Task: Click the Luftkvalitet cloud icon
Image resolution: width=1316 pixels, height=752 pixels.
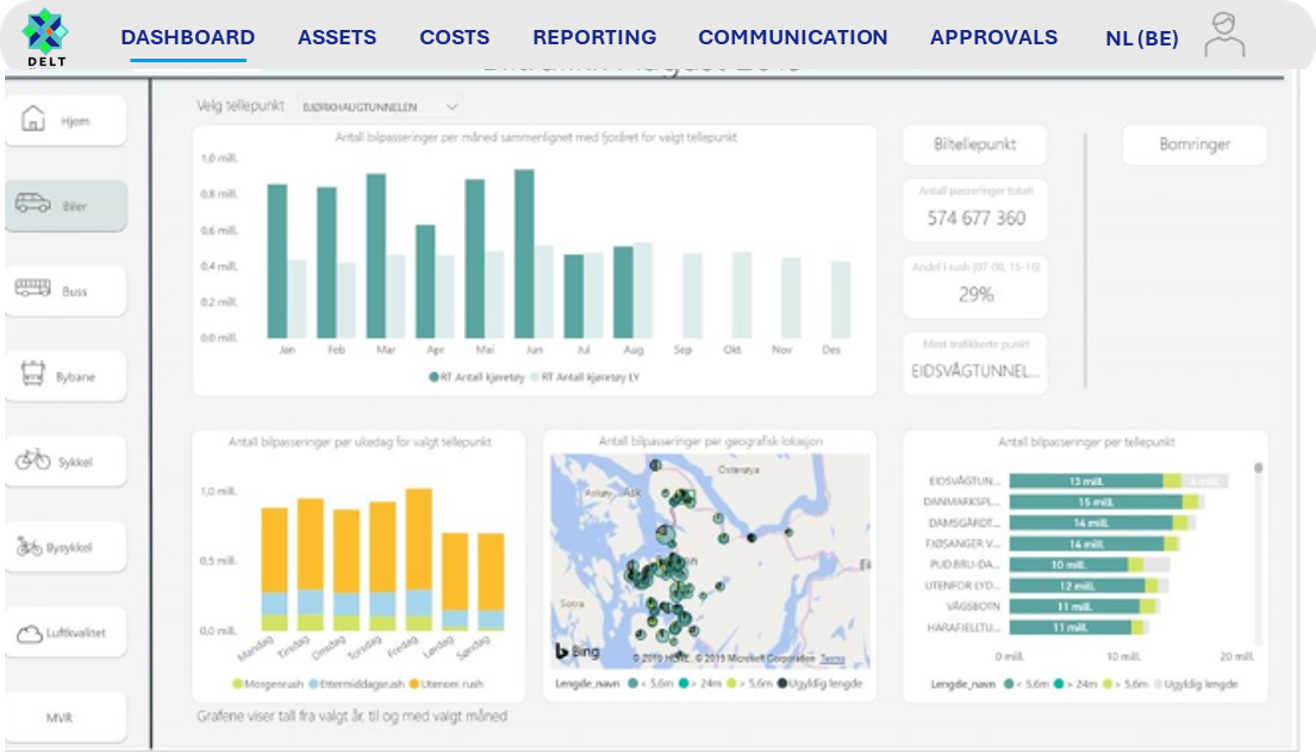Action: pos(29,633)
